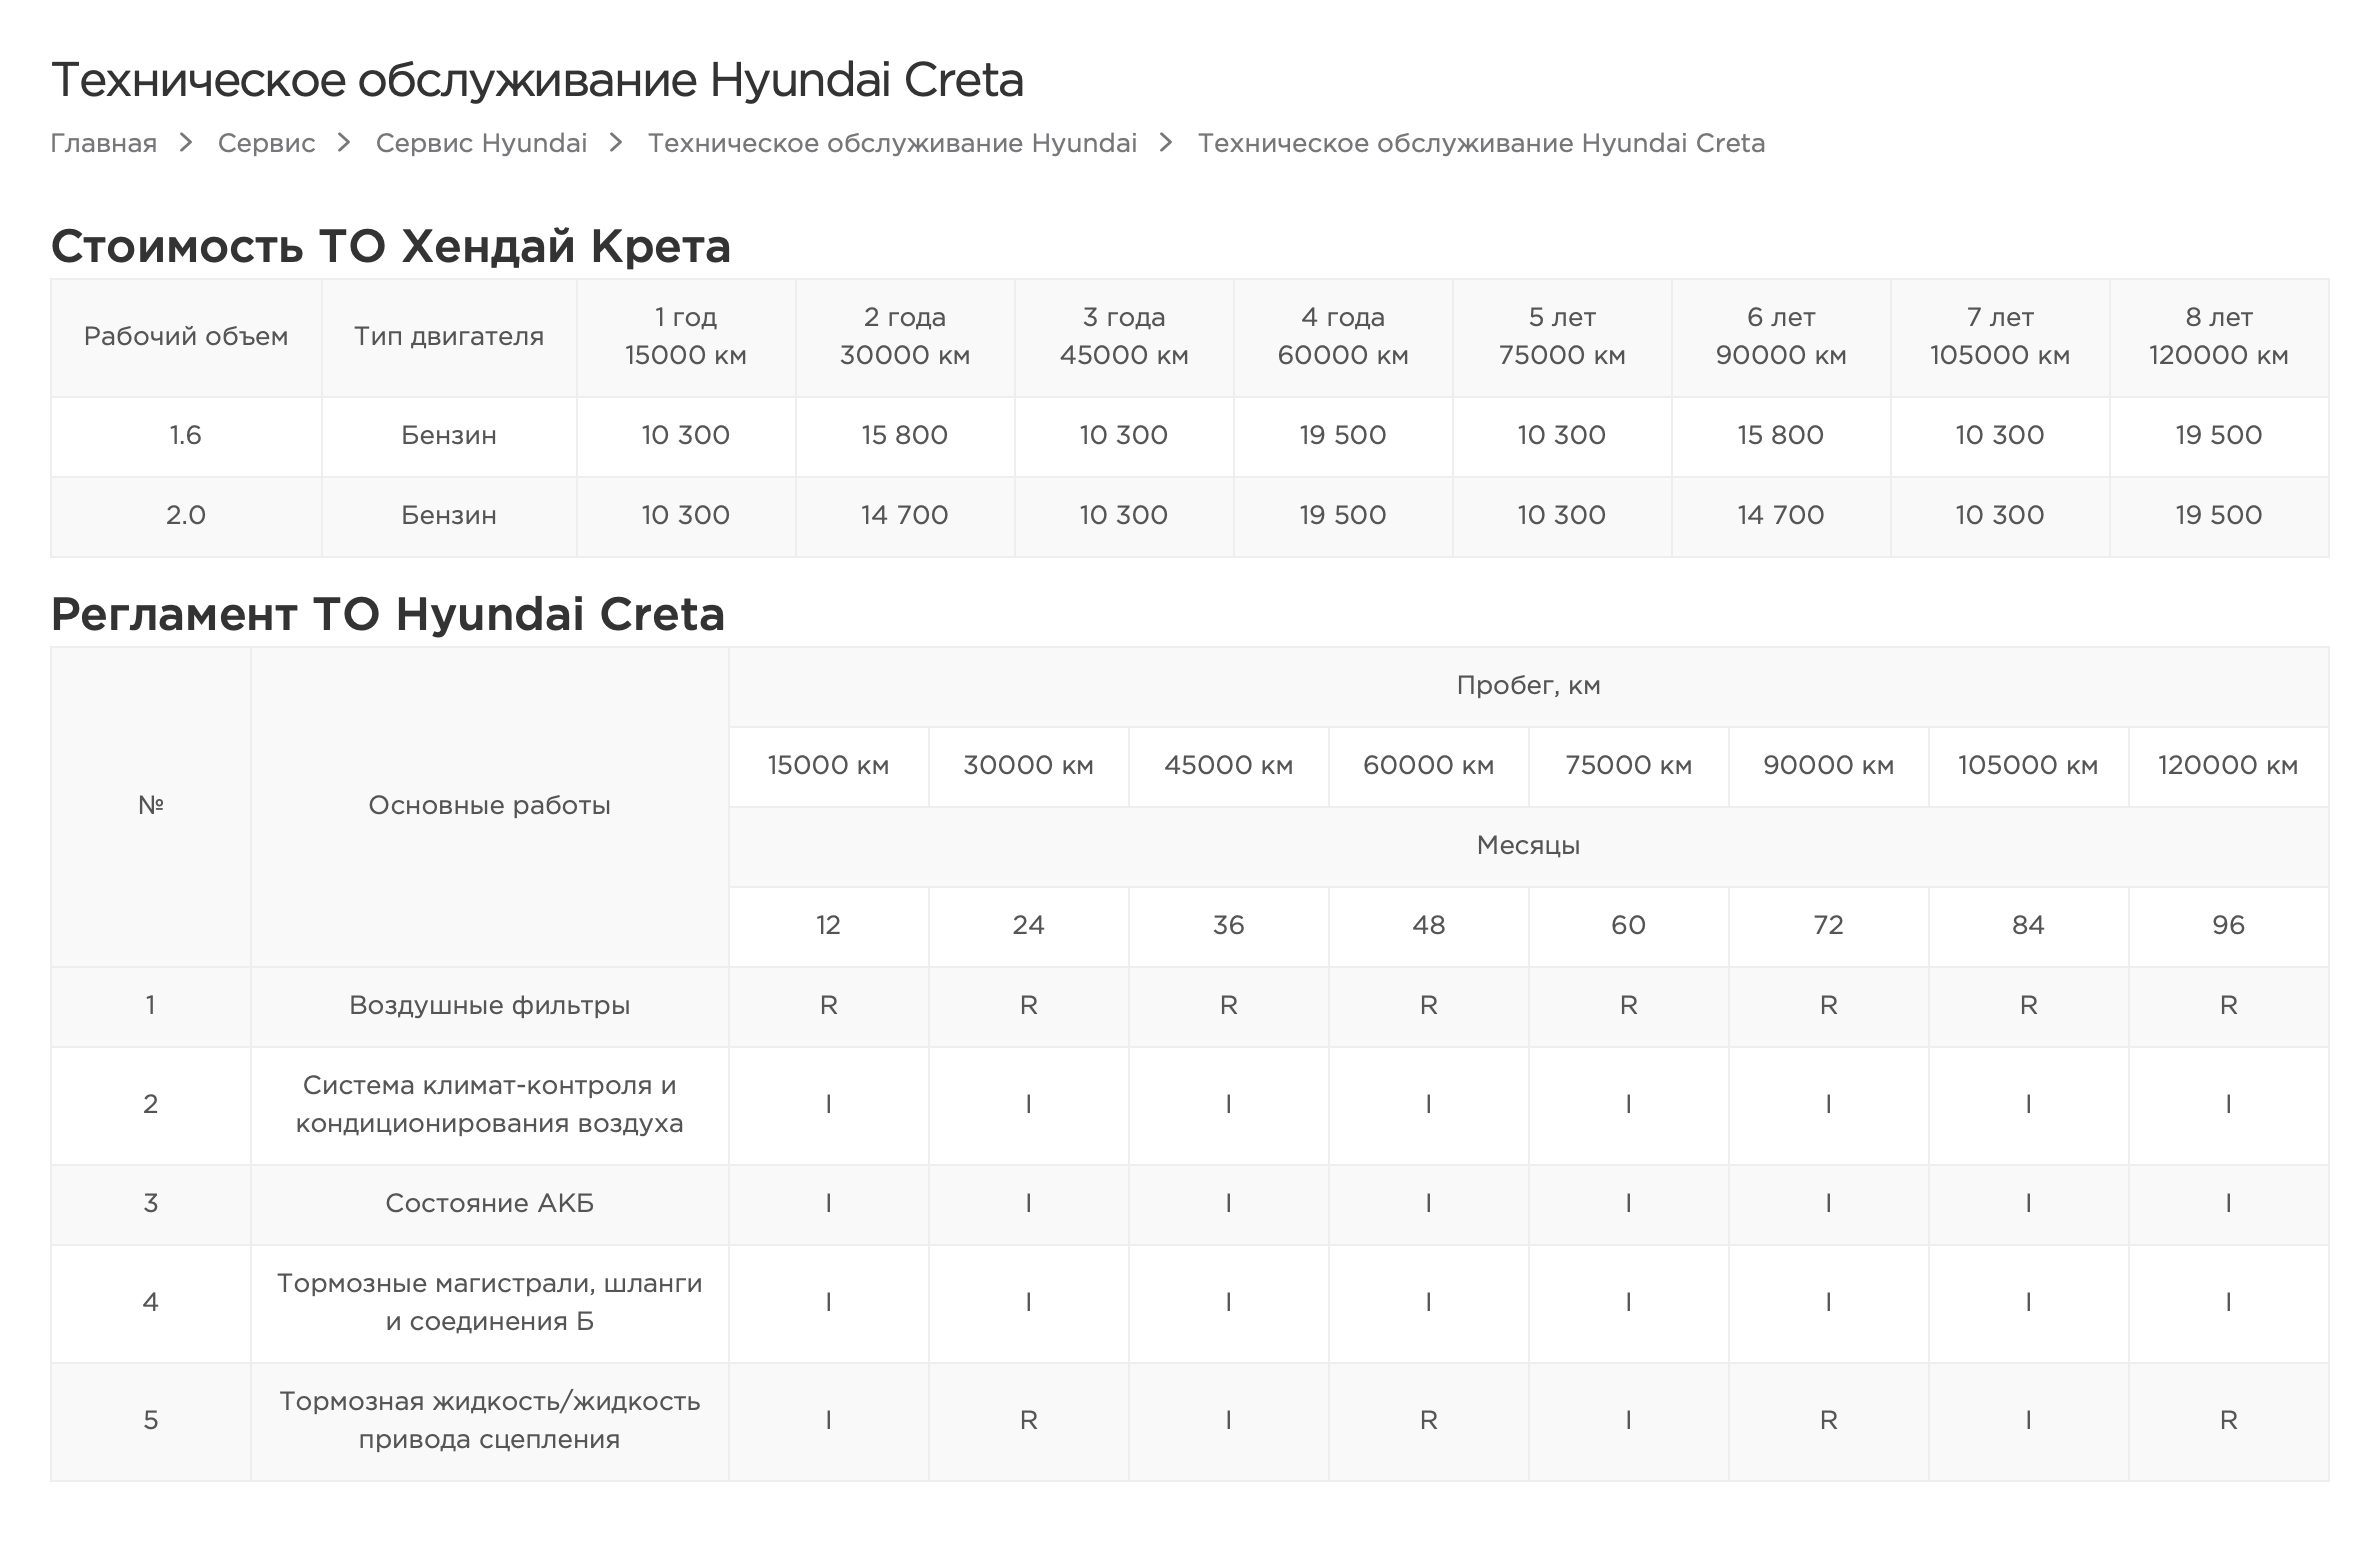This screenshot has width=2380, height=1555.
Task: Click 10 300 in 2.0 row under 7 лет
Action: [2000, 515]
